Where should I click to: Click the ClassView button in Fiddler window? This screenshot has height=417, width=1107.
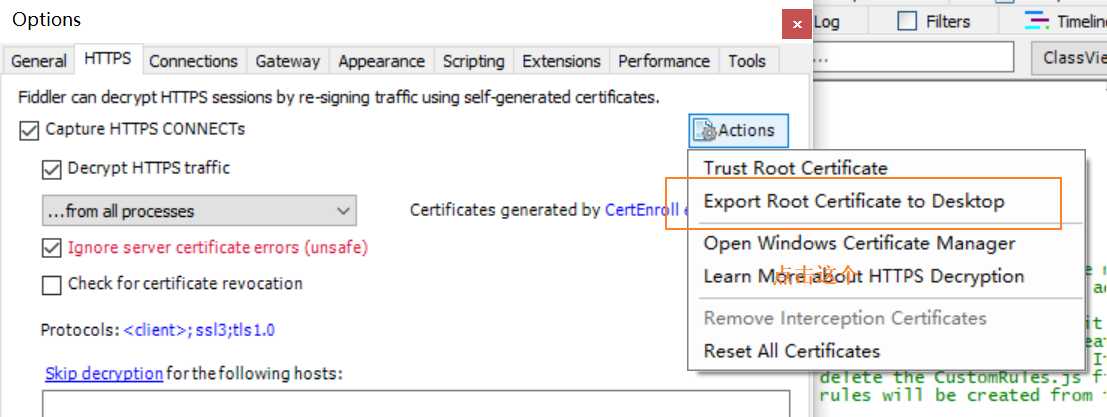pos(1069,58)
